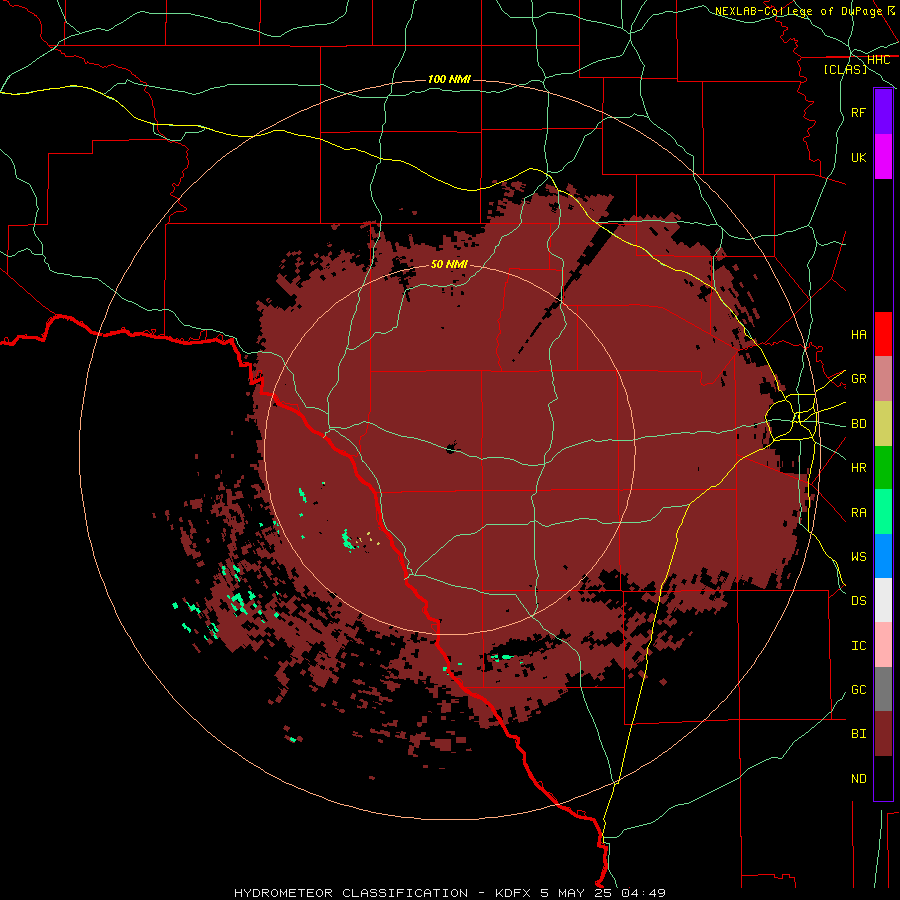Click the 100 NMI range ring label
The width and height of the screenshot is (900, 900).
(x=449, y=79)
